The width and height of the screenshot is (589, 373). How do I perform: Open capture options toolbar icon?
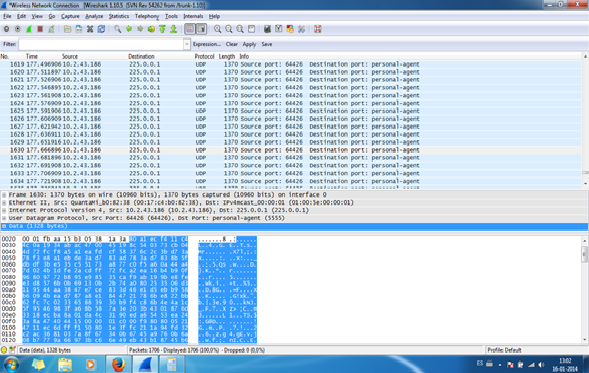click(x=18, y=29)
